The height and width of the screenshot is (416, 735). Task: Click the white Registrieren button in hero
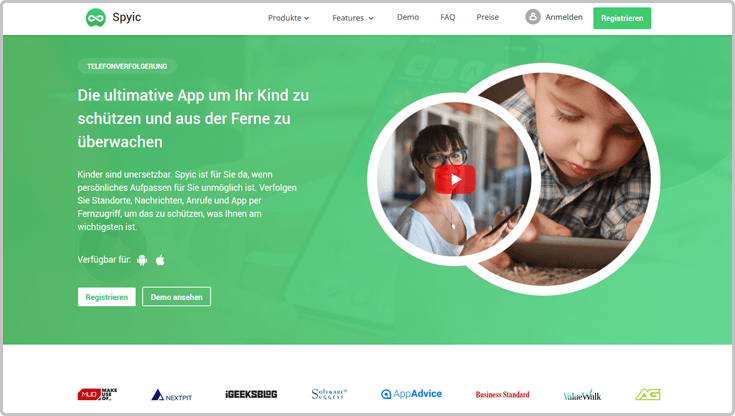point(106,297)
